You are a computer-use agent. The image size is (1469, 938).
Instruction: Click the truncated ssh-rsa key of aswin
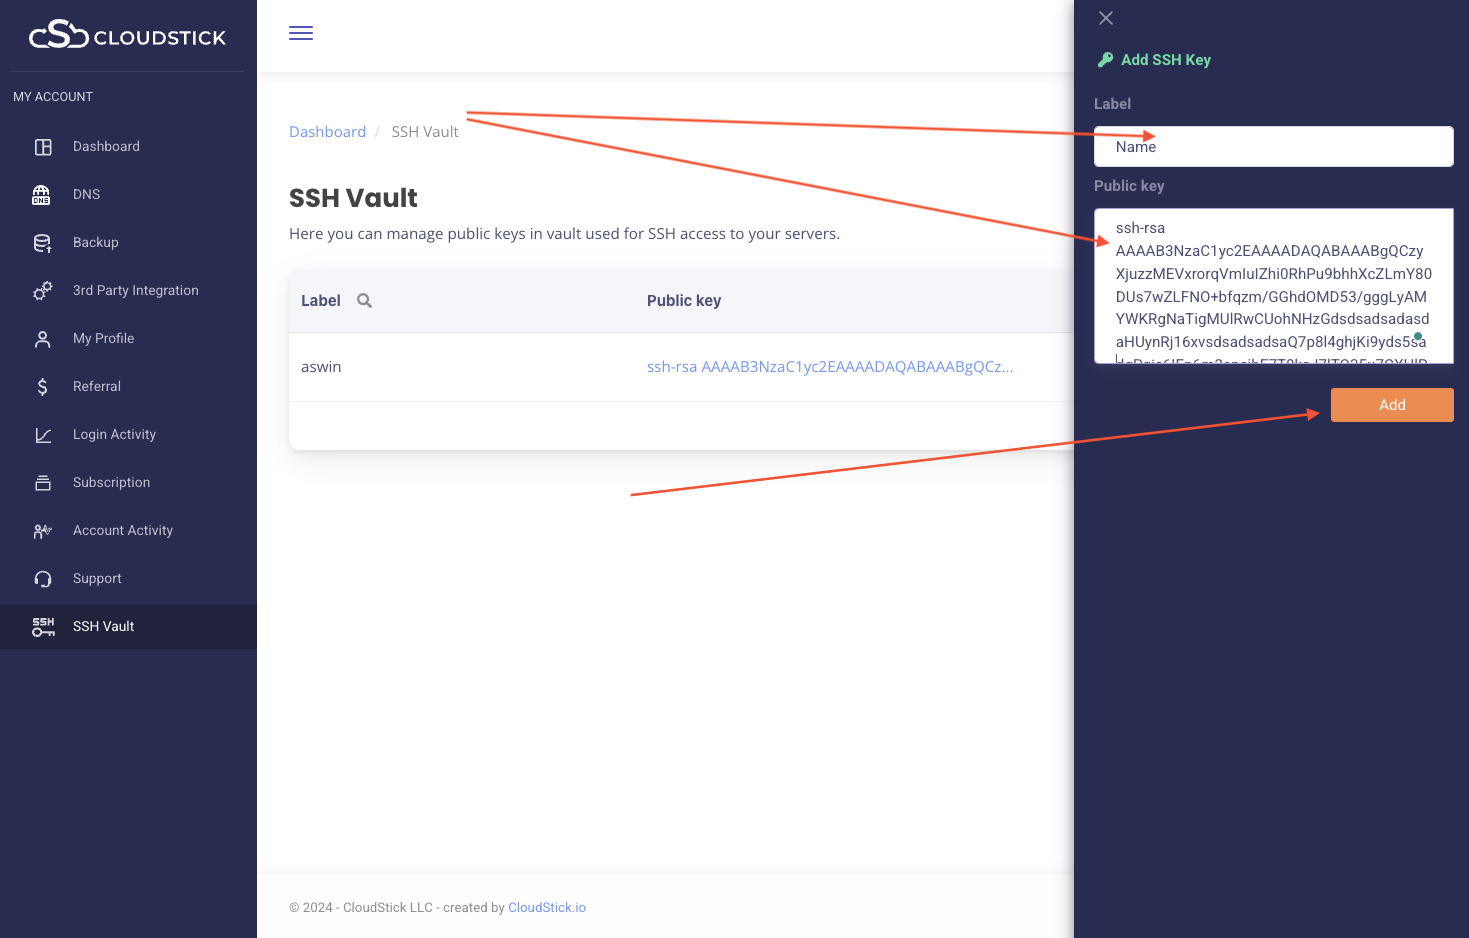[x=829, y=366]
